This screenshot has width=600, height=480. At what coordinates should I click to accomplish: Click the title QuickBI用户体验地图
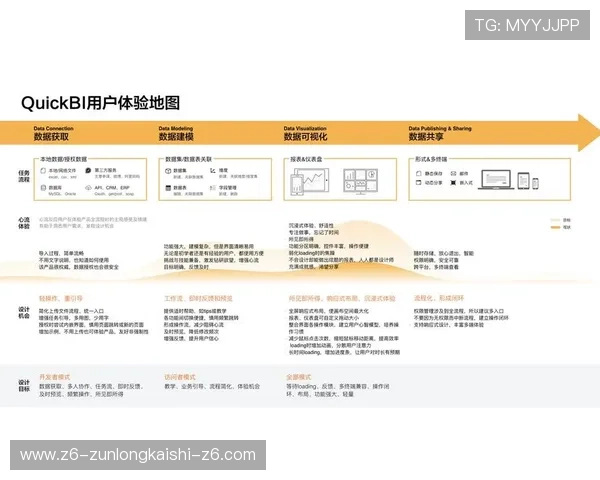(x=100, y=103)
